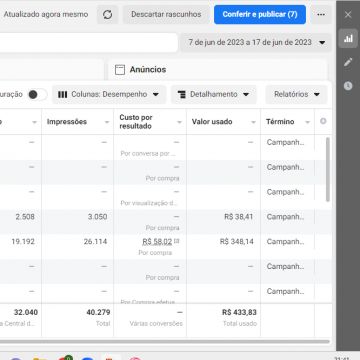The height and width of the screenshot is (360, 360).
Task: Click Várias conversões text in totals
Action: (x=156, y=324)
